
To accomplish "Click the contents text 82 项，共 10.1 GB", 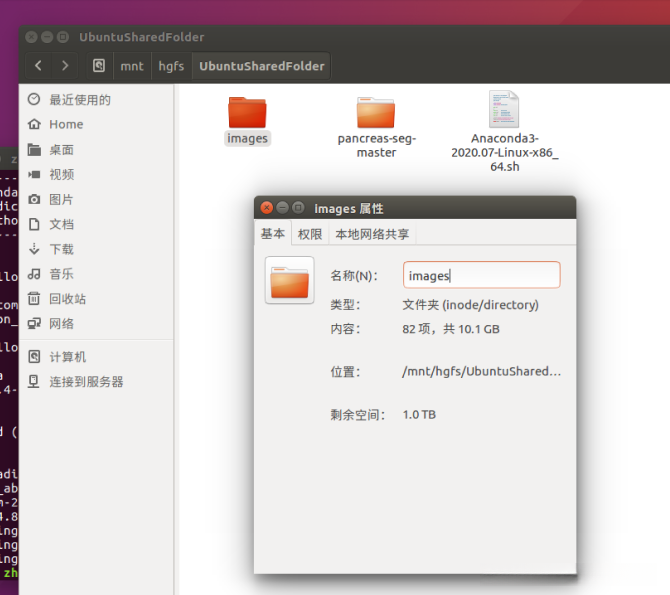I will click(451, 329).
